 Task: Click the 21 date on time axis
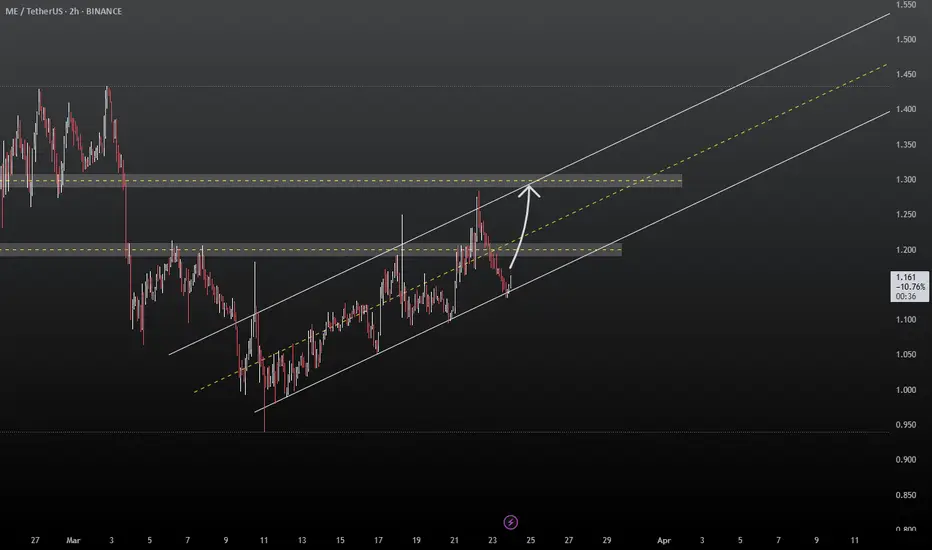[454, 540]
